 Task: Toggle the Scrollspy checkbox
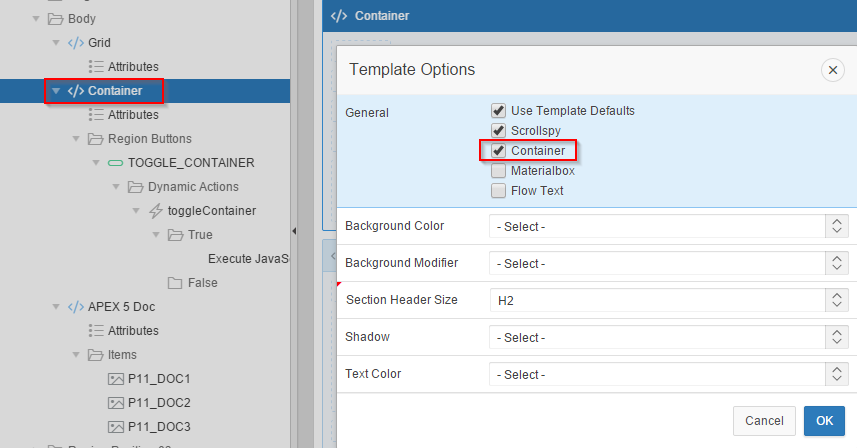[498, 131]
